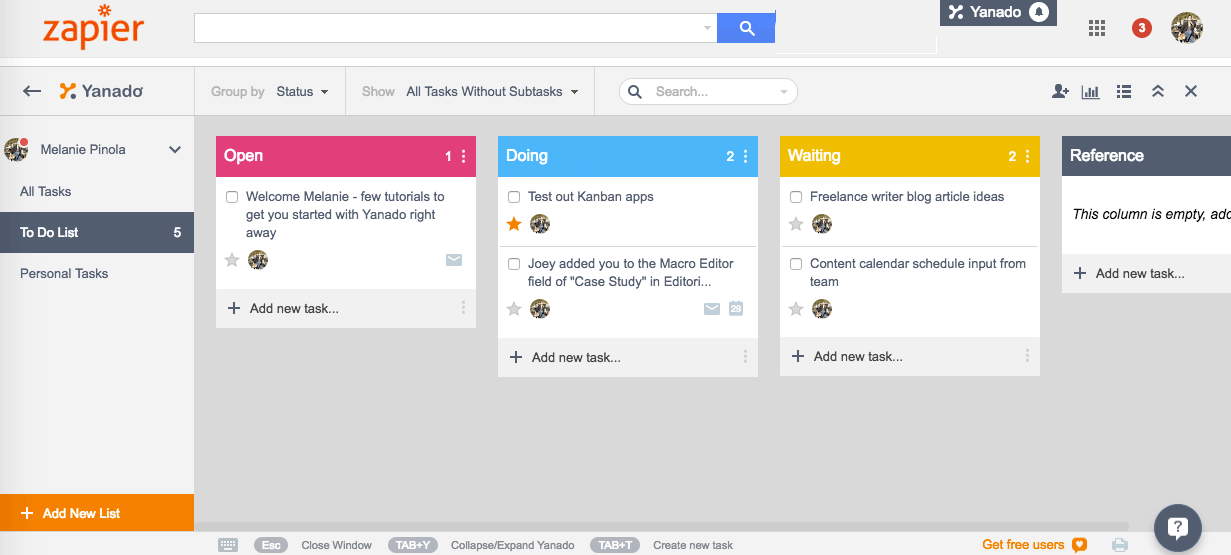Viewport: 1231px width, 555px height.
Task: Star the Content calendar schedule task
Action: pos(796,309)
